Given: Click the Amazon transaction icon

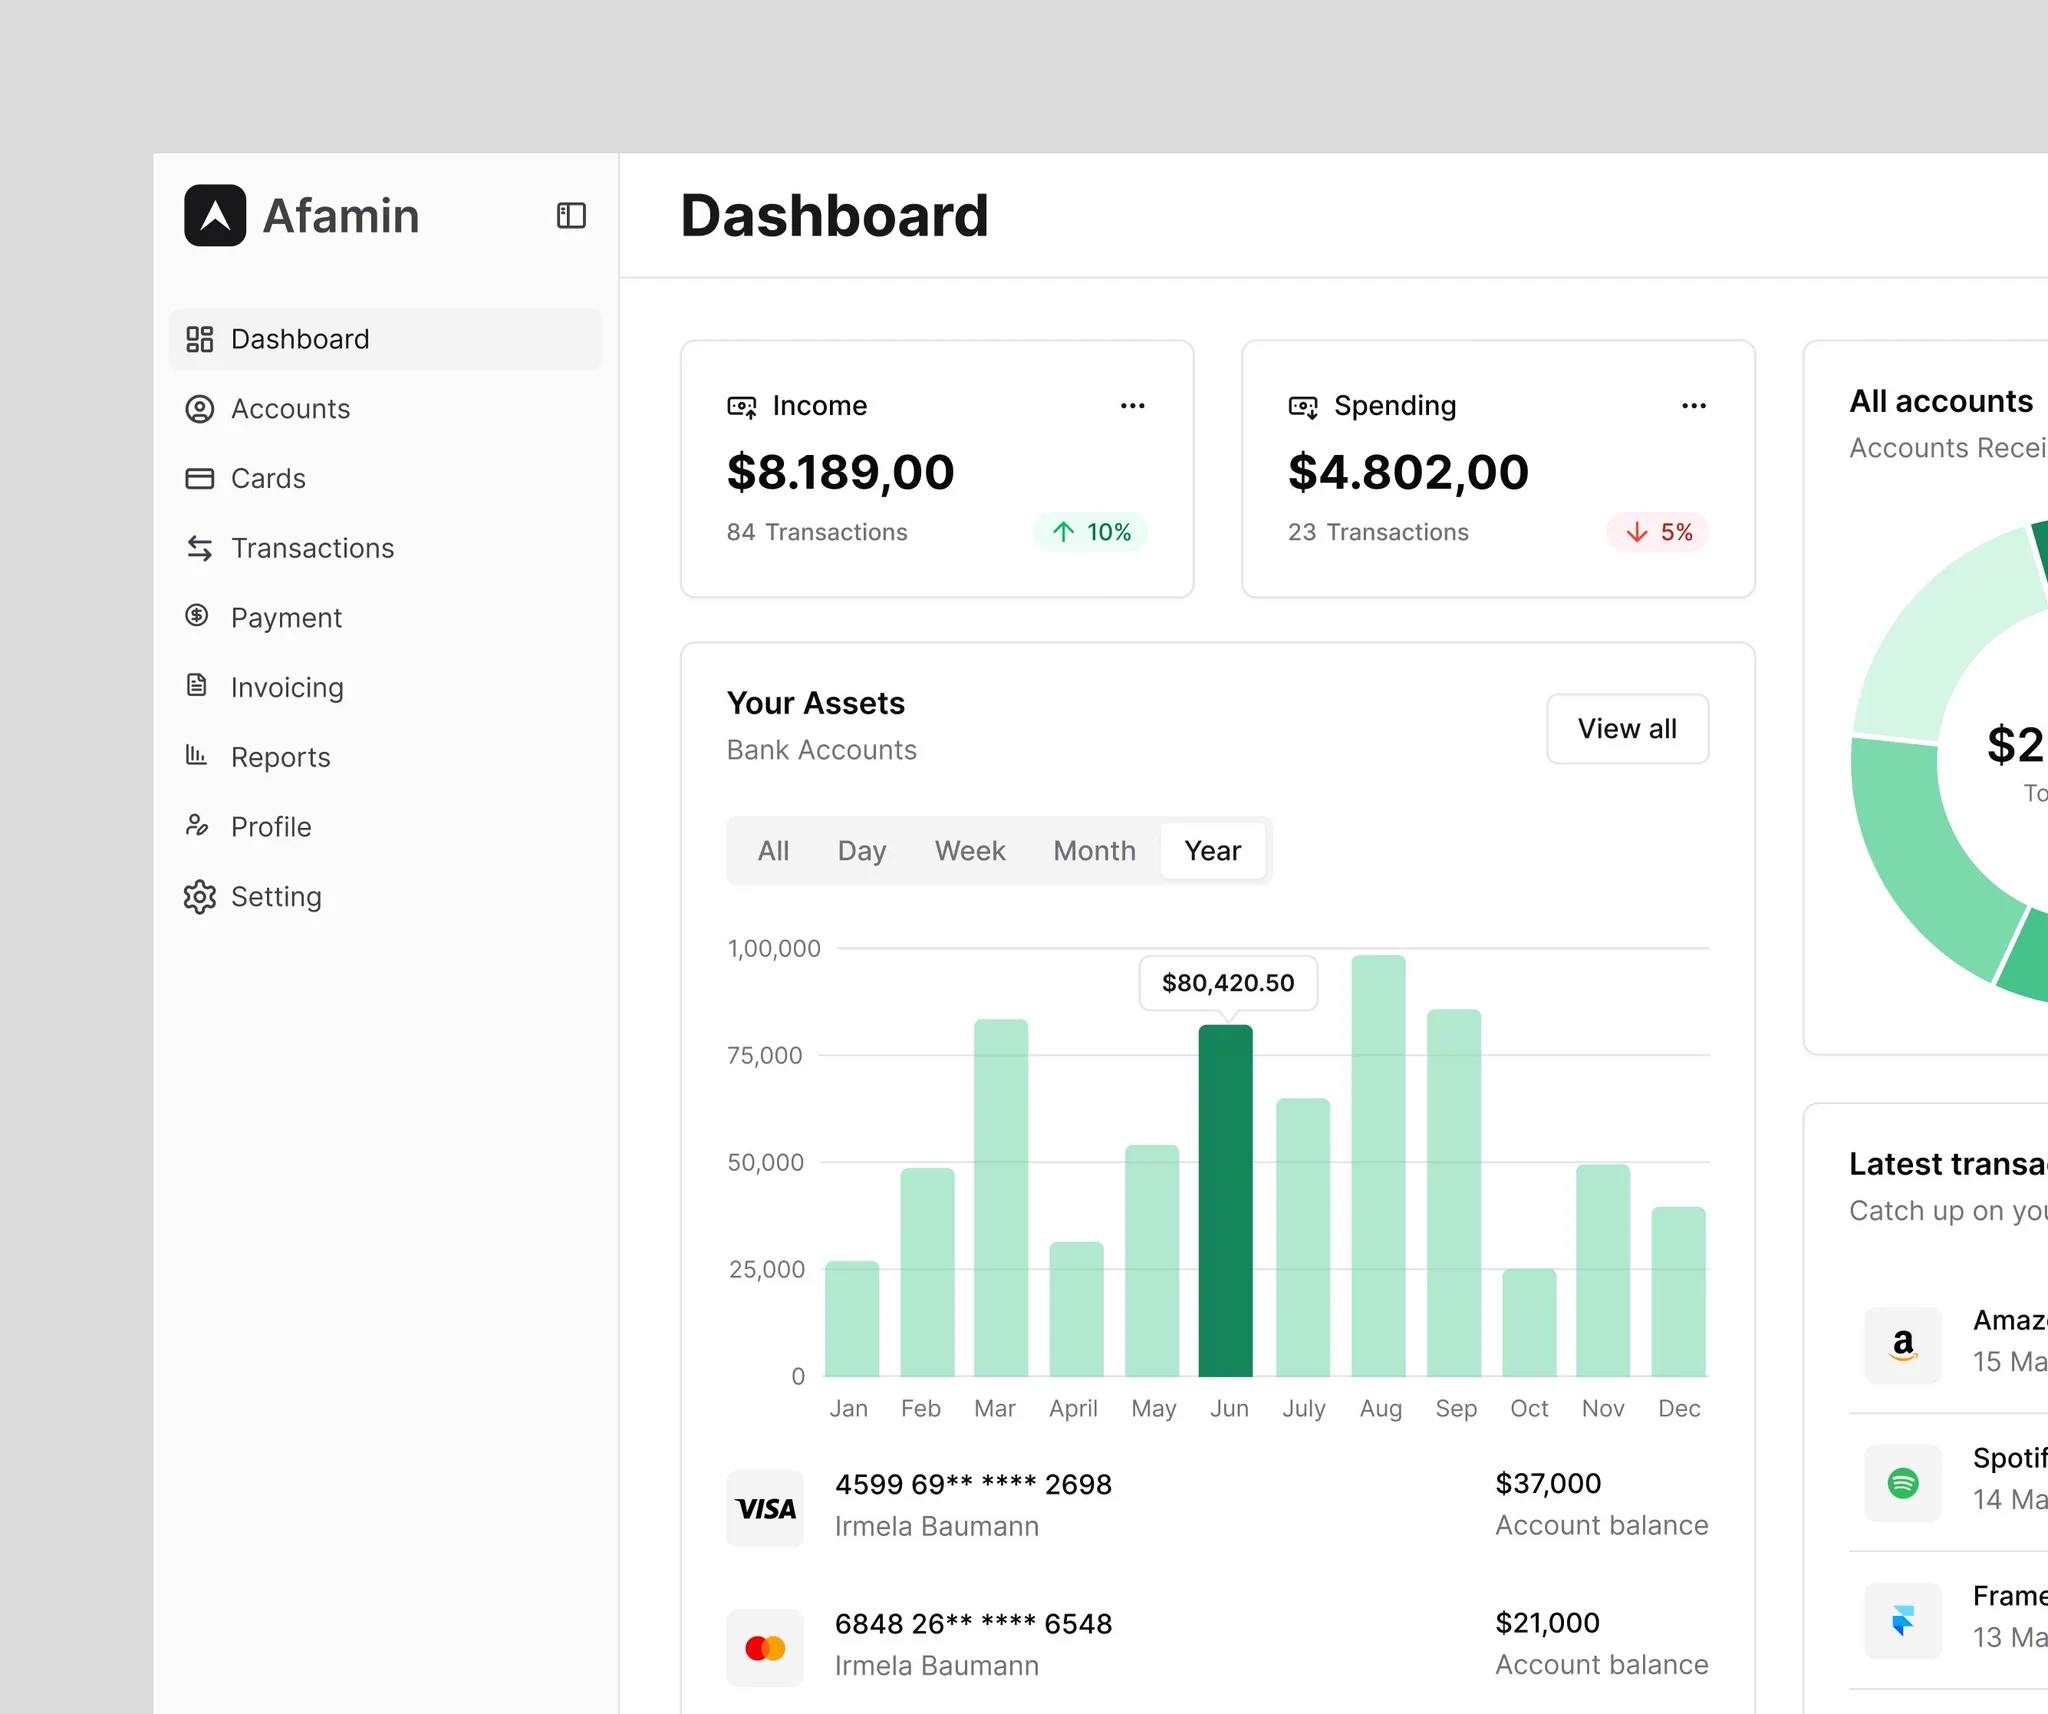Looking at the screenshot, I should [1903, 1345].
